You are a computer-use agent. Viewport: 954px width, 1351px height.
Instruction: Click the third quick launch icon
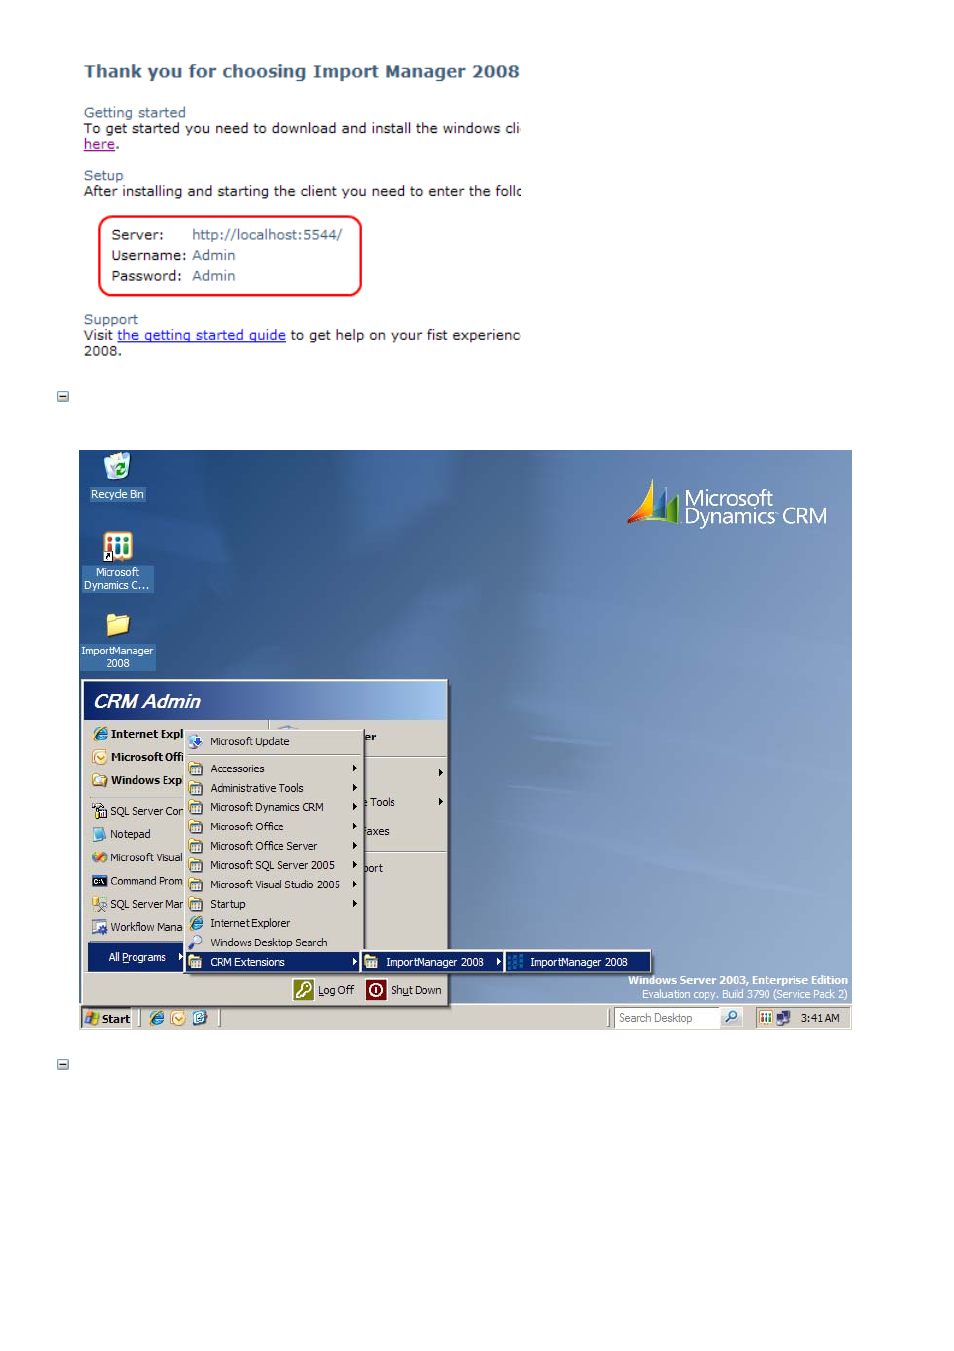(199, 1018)
